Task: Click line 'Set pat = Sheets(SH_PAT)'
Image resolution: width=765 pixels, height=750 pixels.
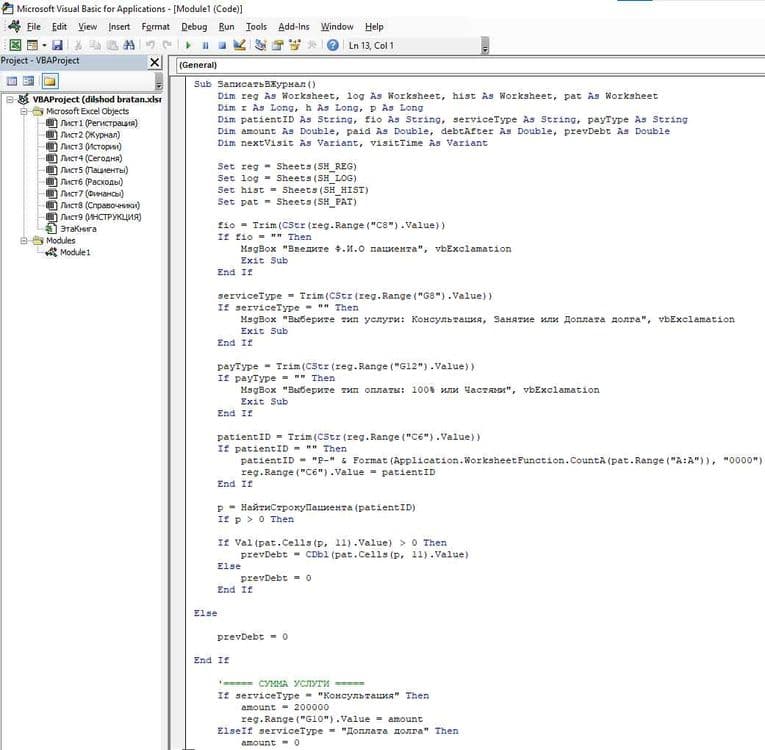Action: pos(287,202)
